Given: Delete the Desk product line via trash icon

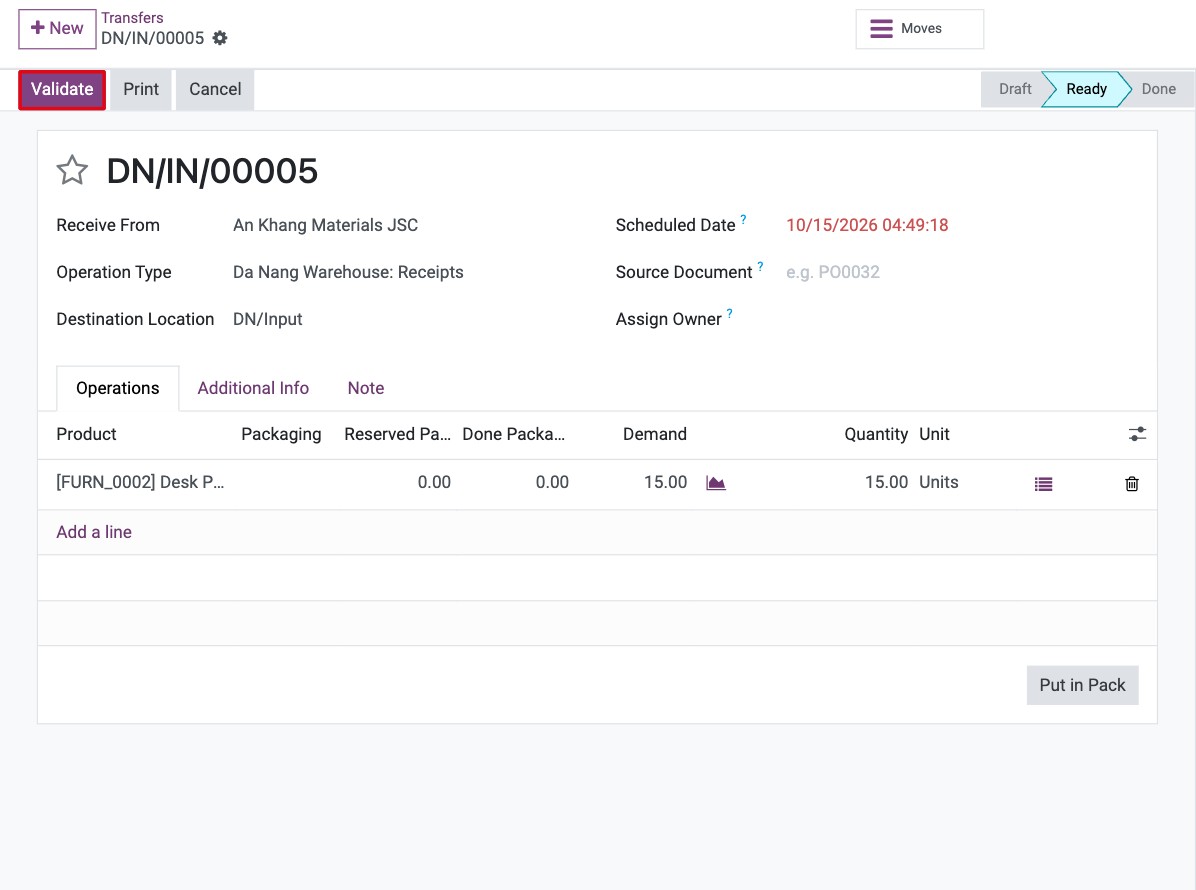Looking at the screenshot, I should pos(1132,484).
